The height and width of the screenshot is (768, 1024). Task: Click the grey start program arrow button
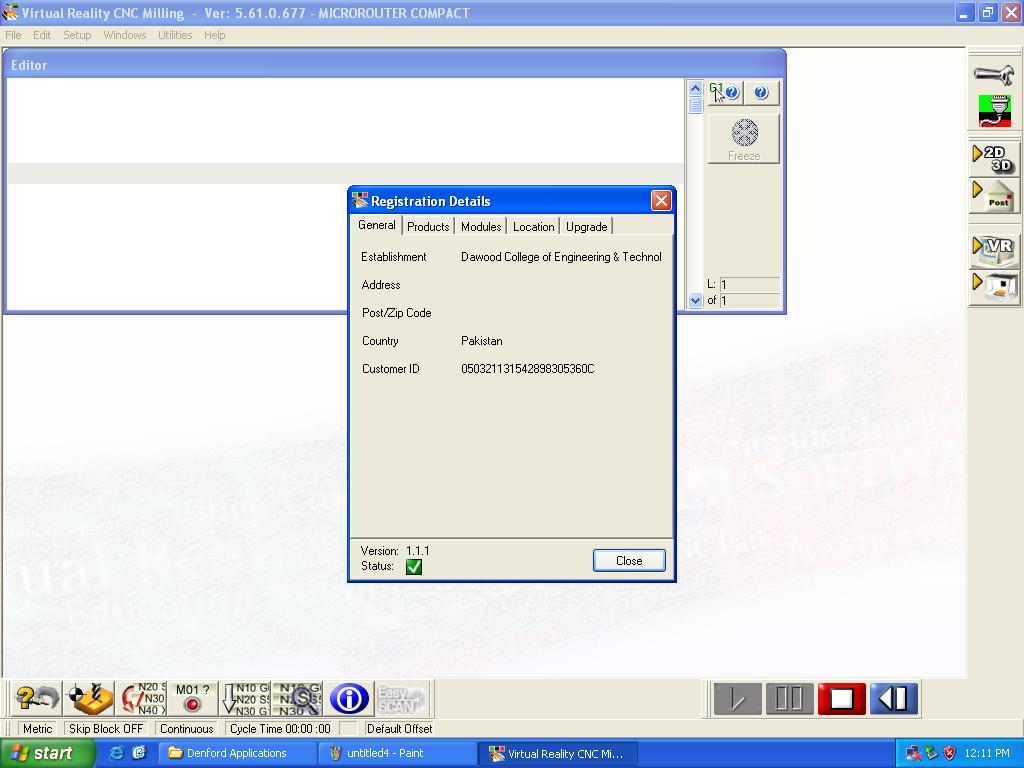(737, 699)
